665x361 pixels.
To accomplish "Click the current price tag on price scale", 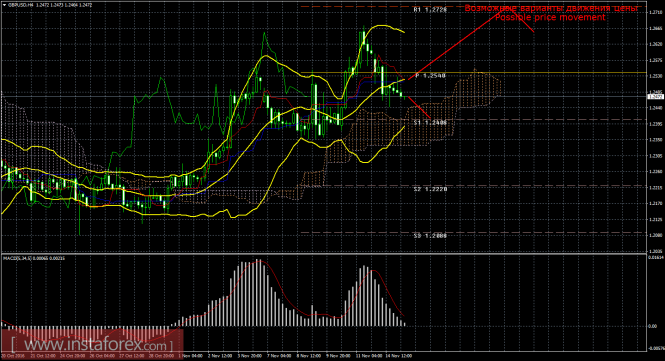I will (x=656, y=97).
